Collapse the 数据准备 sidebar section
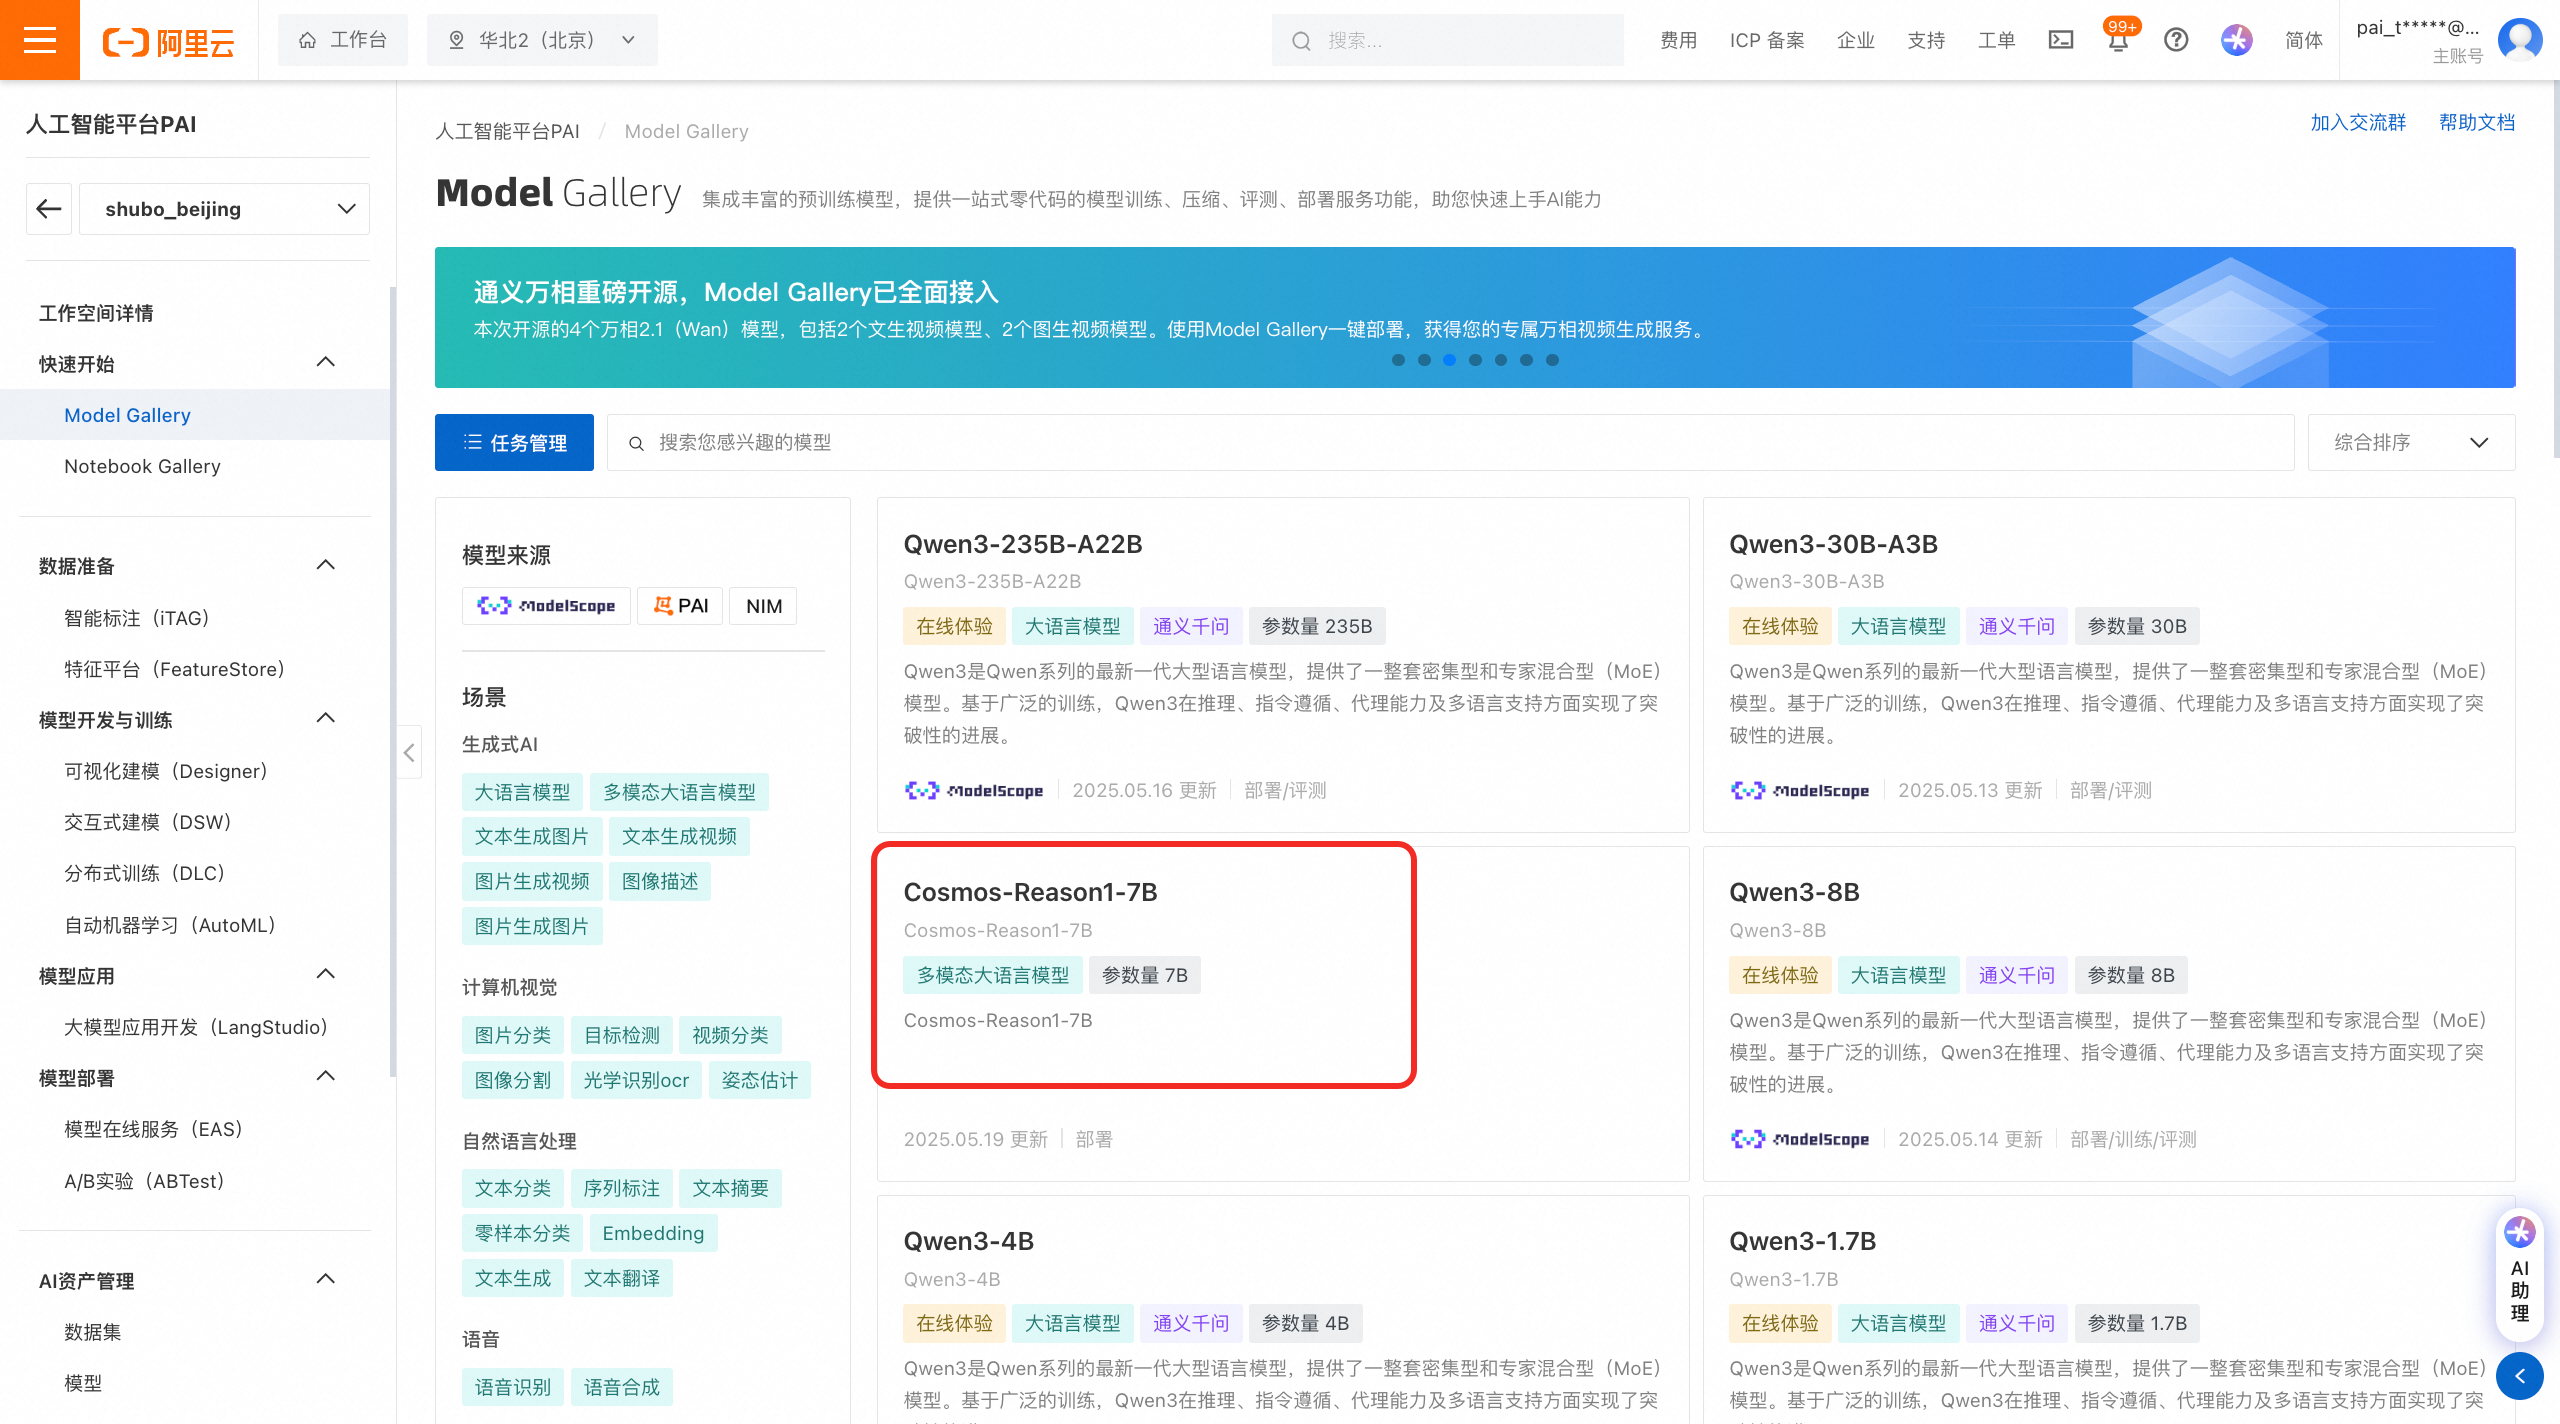Viewport: 2560px width, 1424px height. click(x=325, y=564)
